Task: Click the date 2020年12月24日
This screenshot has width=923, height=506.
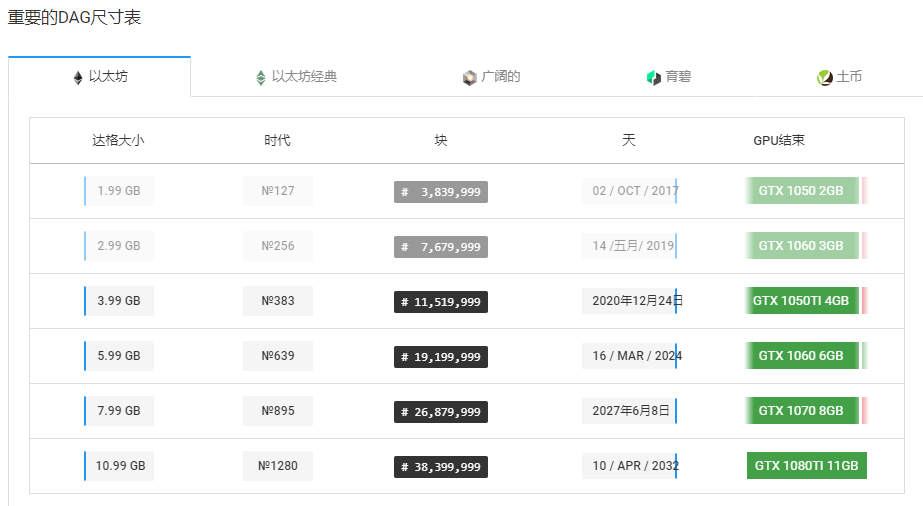Action: click(633, 301)
